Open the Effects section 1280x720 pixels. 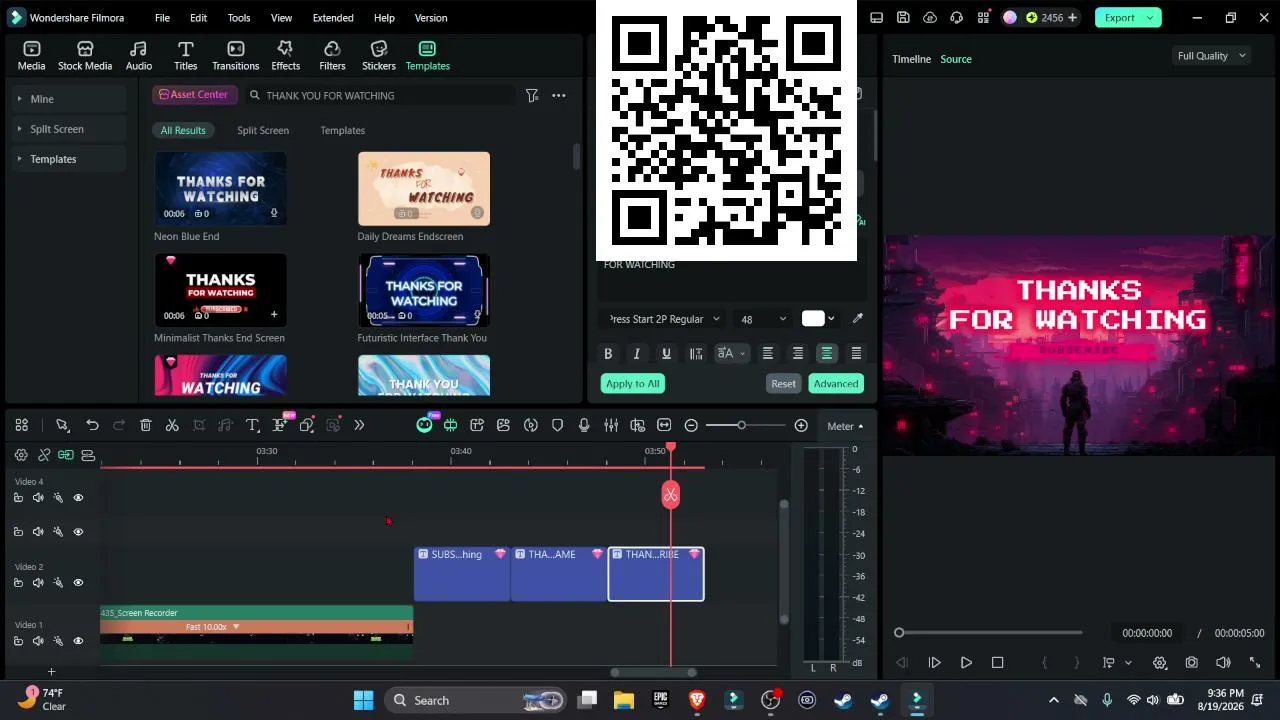click(285, 56)
